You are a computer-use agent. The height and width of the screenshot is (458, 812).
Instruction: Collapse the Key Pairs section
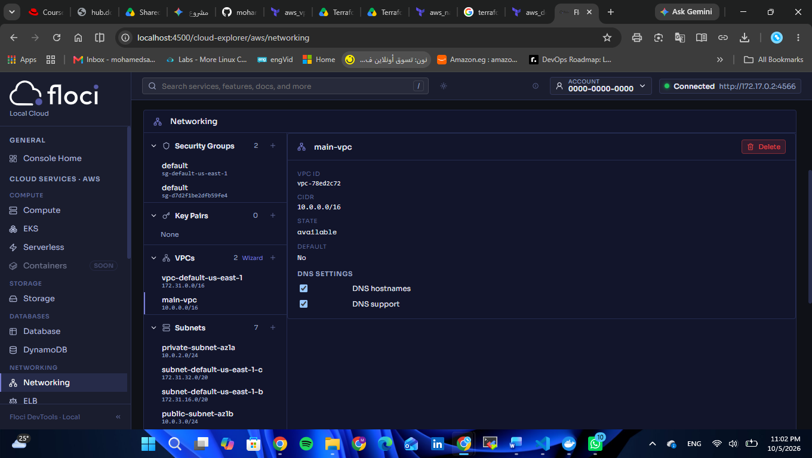pyautogui.click(x=153, y=216)
